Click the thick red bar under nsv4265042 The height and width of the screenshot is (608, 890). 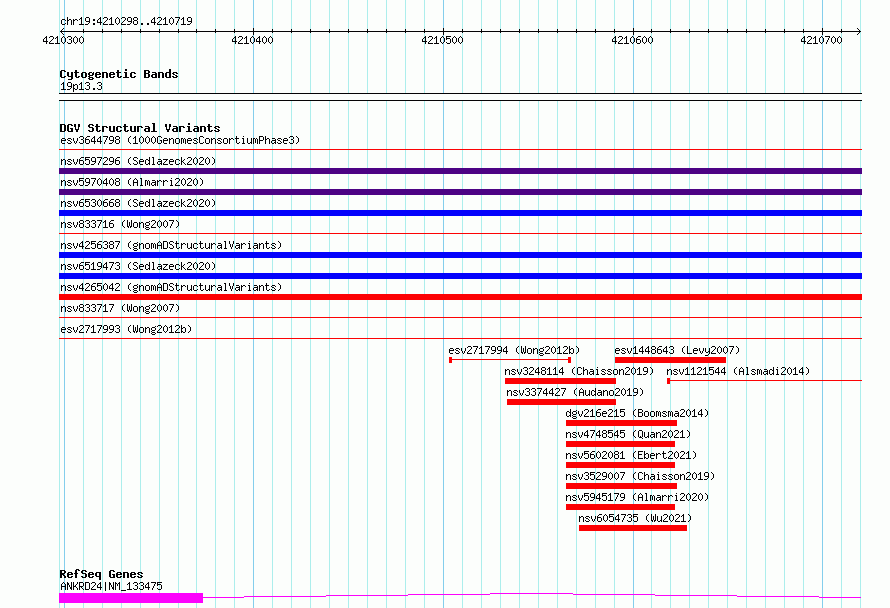(x=460, y=297)
